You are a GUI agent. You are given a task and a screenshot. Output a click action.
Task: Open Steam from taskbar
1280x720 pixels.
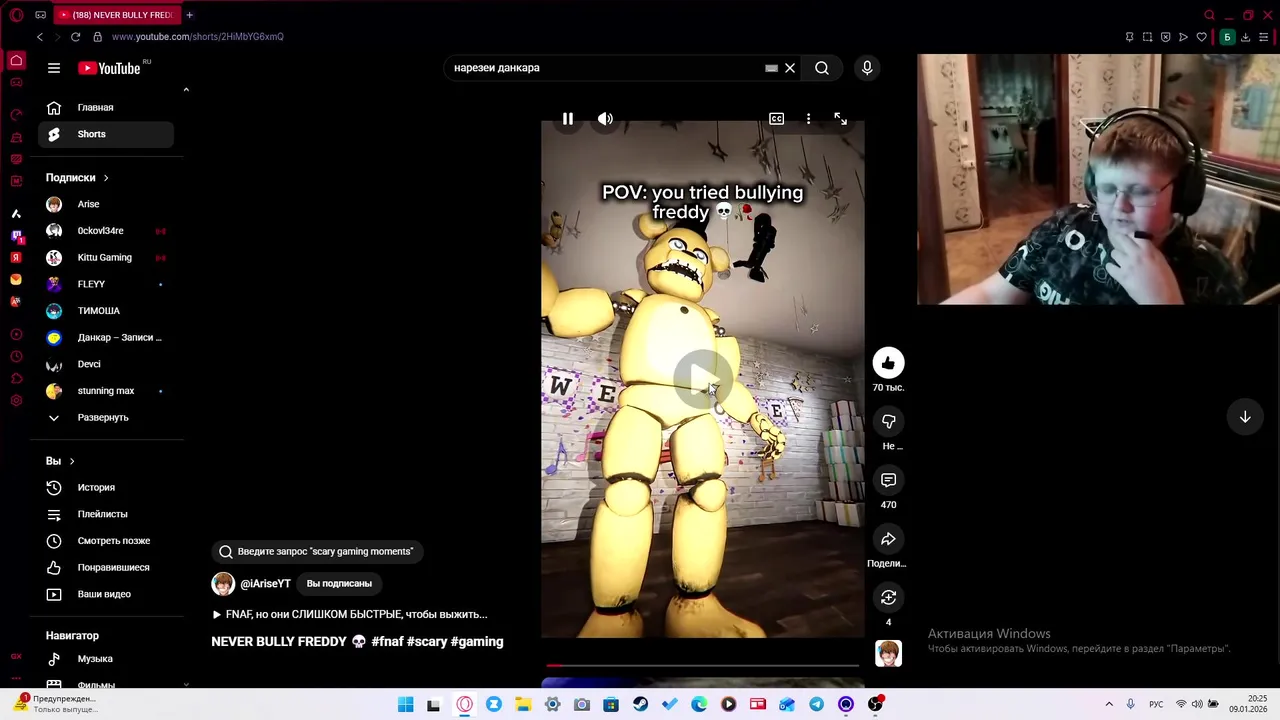click(x=640, y=705)
